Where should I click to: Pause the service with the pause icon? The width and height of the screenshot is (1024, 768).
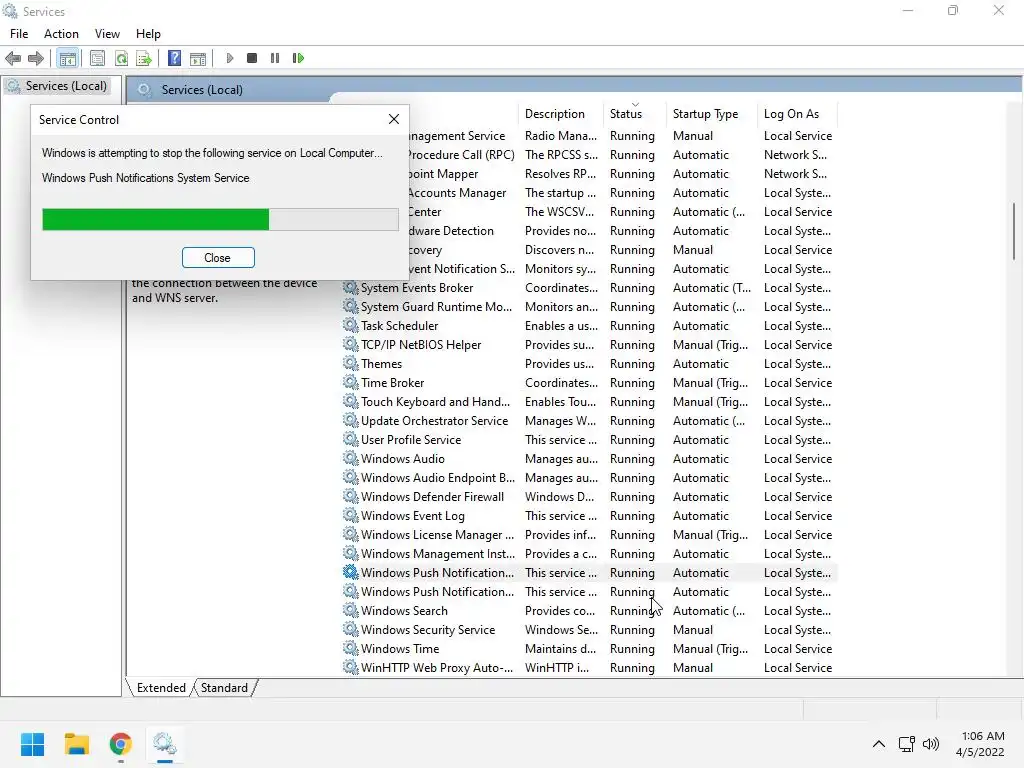[x=275, y=58]
